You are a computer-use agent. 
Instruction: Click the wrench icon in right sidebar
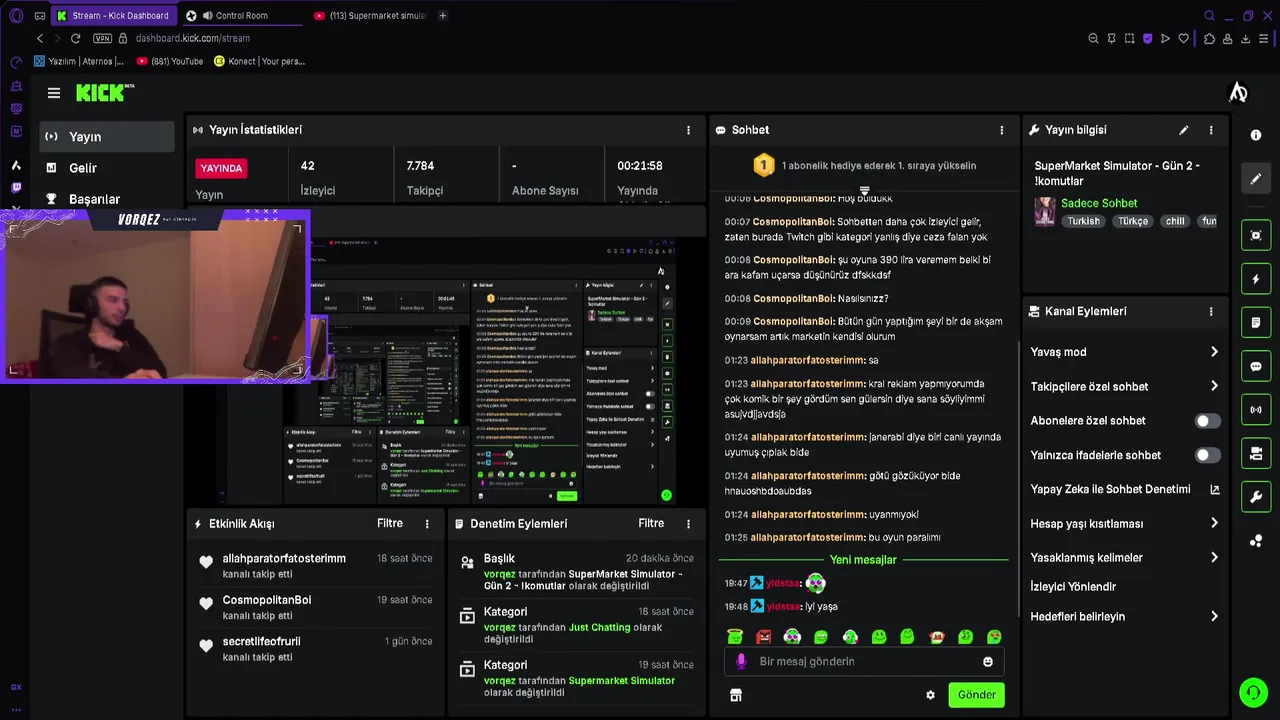[x=1256, y=497]
